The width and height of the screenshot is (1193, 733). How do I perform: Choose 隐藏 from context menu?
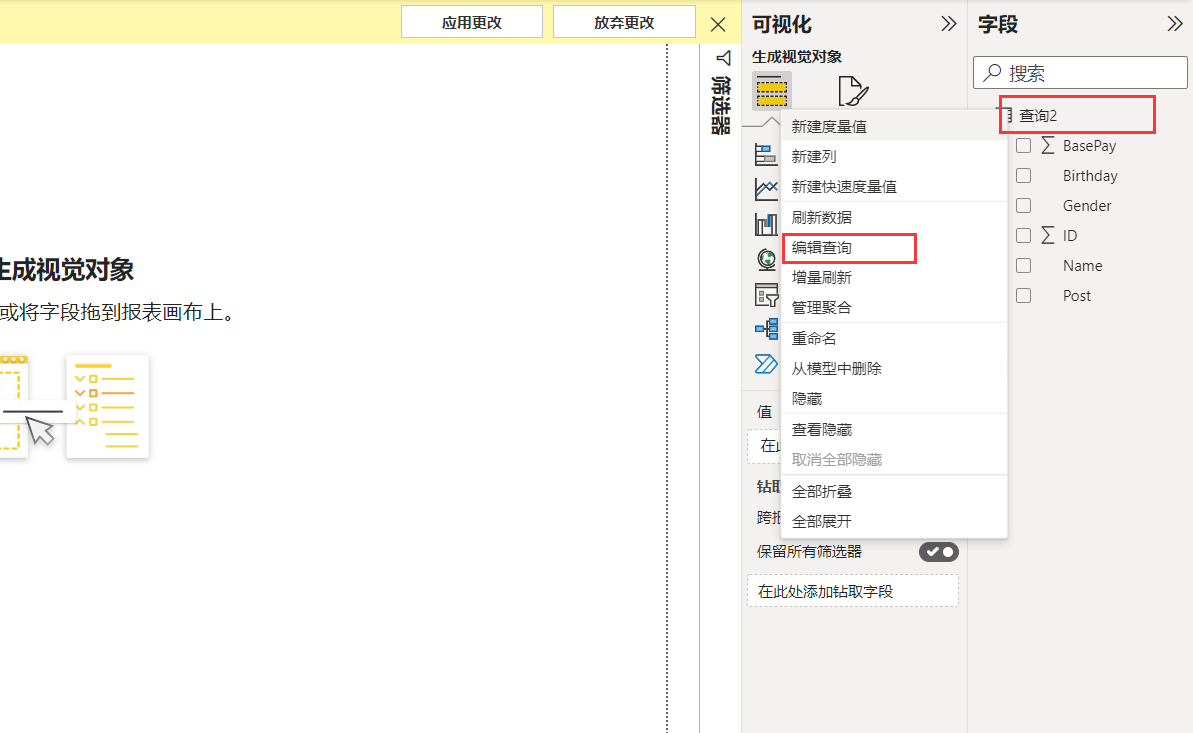click(894, 398)
